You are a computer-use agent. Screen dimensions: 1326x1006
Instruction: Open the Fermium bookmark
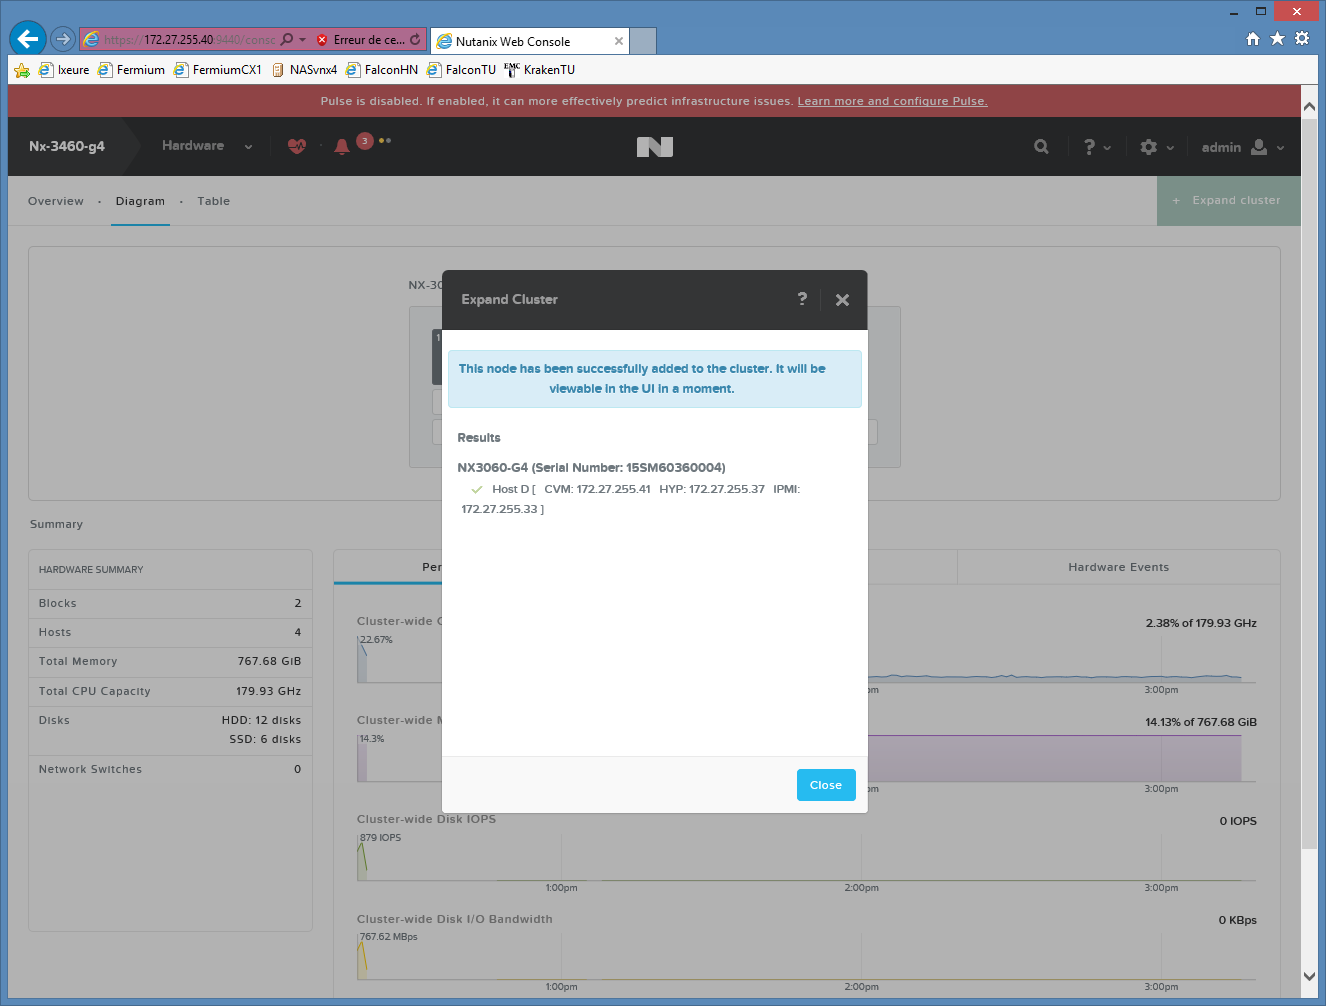coord(132,70)
